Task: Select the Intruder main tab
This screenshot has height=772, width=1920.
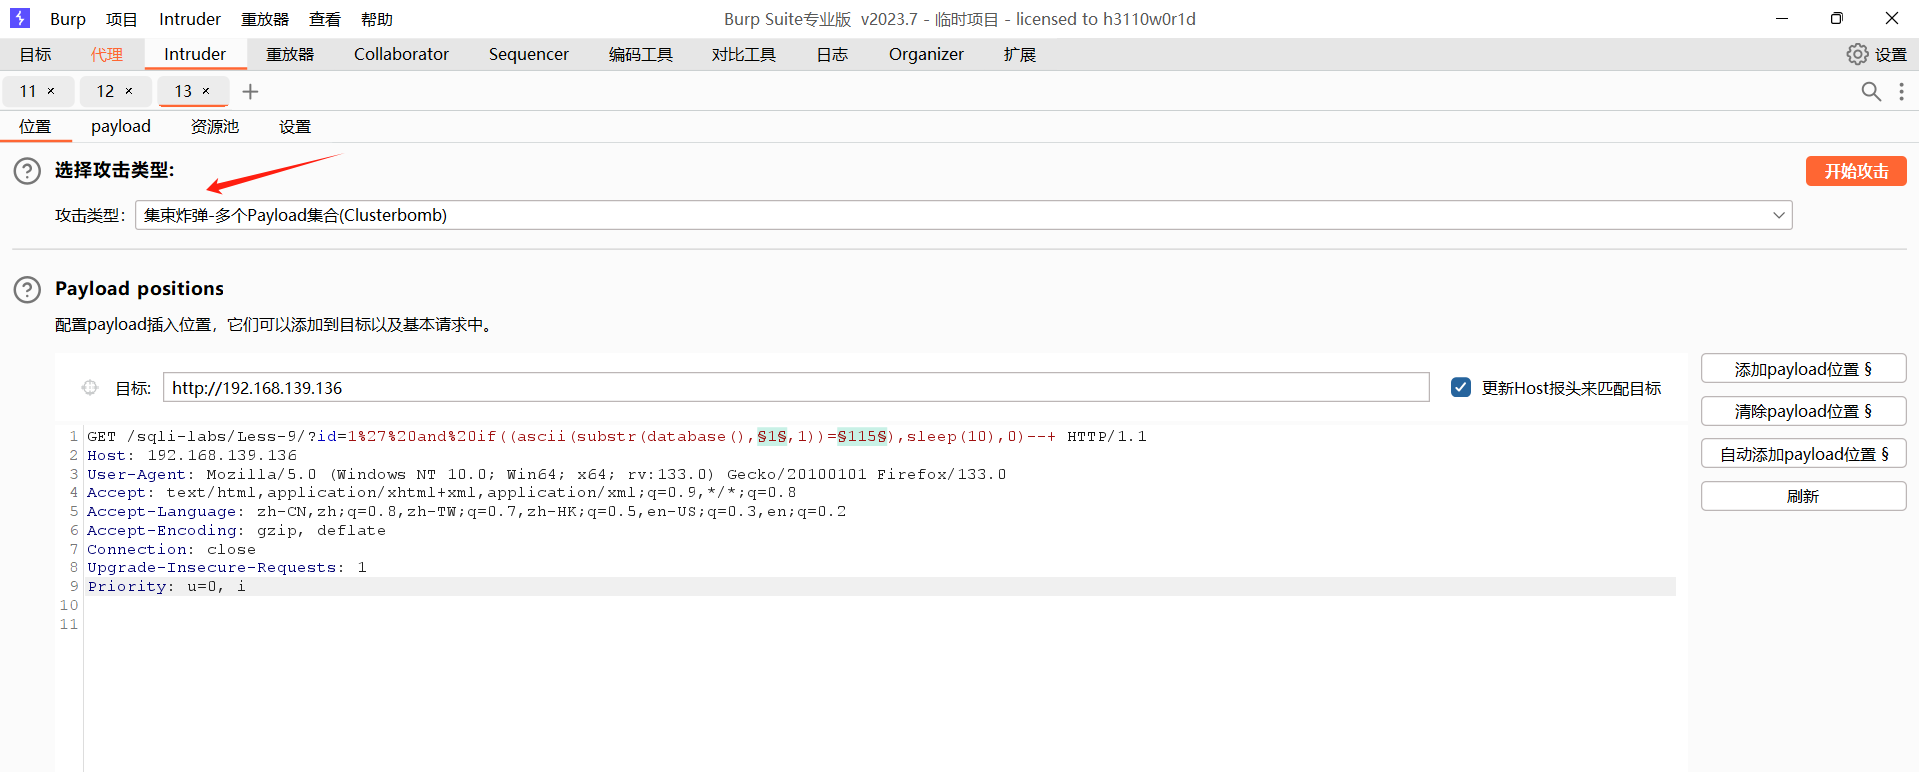Action: pyautogui.click(x=195, y=54)
